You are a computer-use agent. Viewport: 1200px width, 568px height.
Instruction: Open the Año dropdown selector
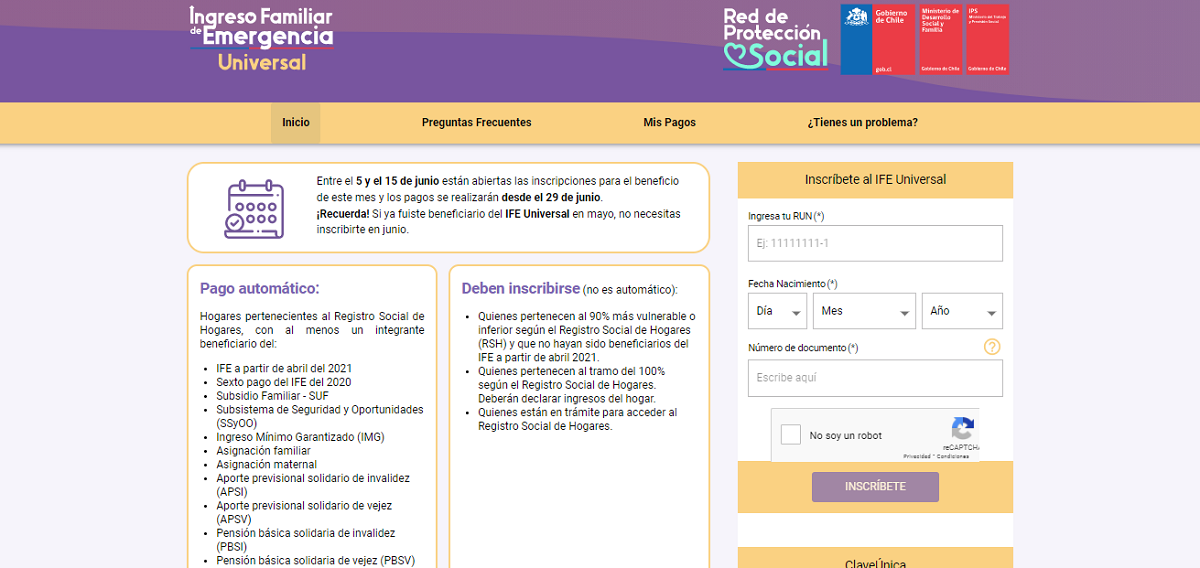pyautogui.click(x=961, y=311)
